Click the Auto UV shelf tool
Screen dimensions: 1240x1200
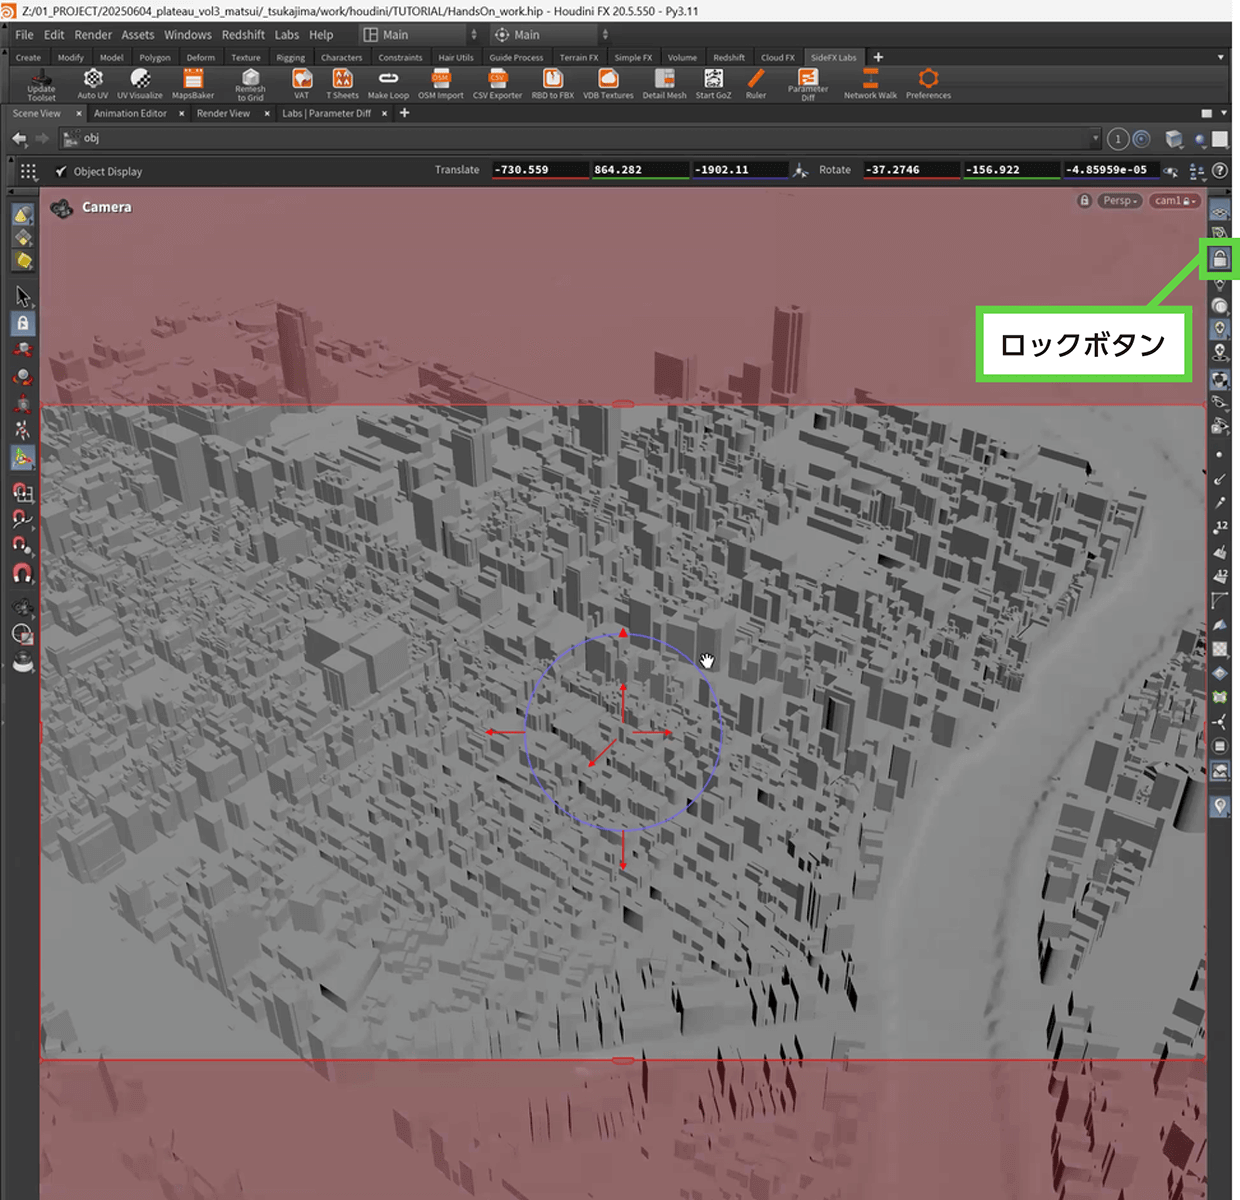(x=93, y=80)
